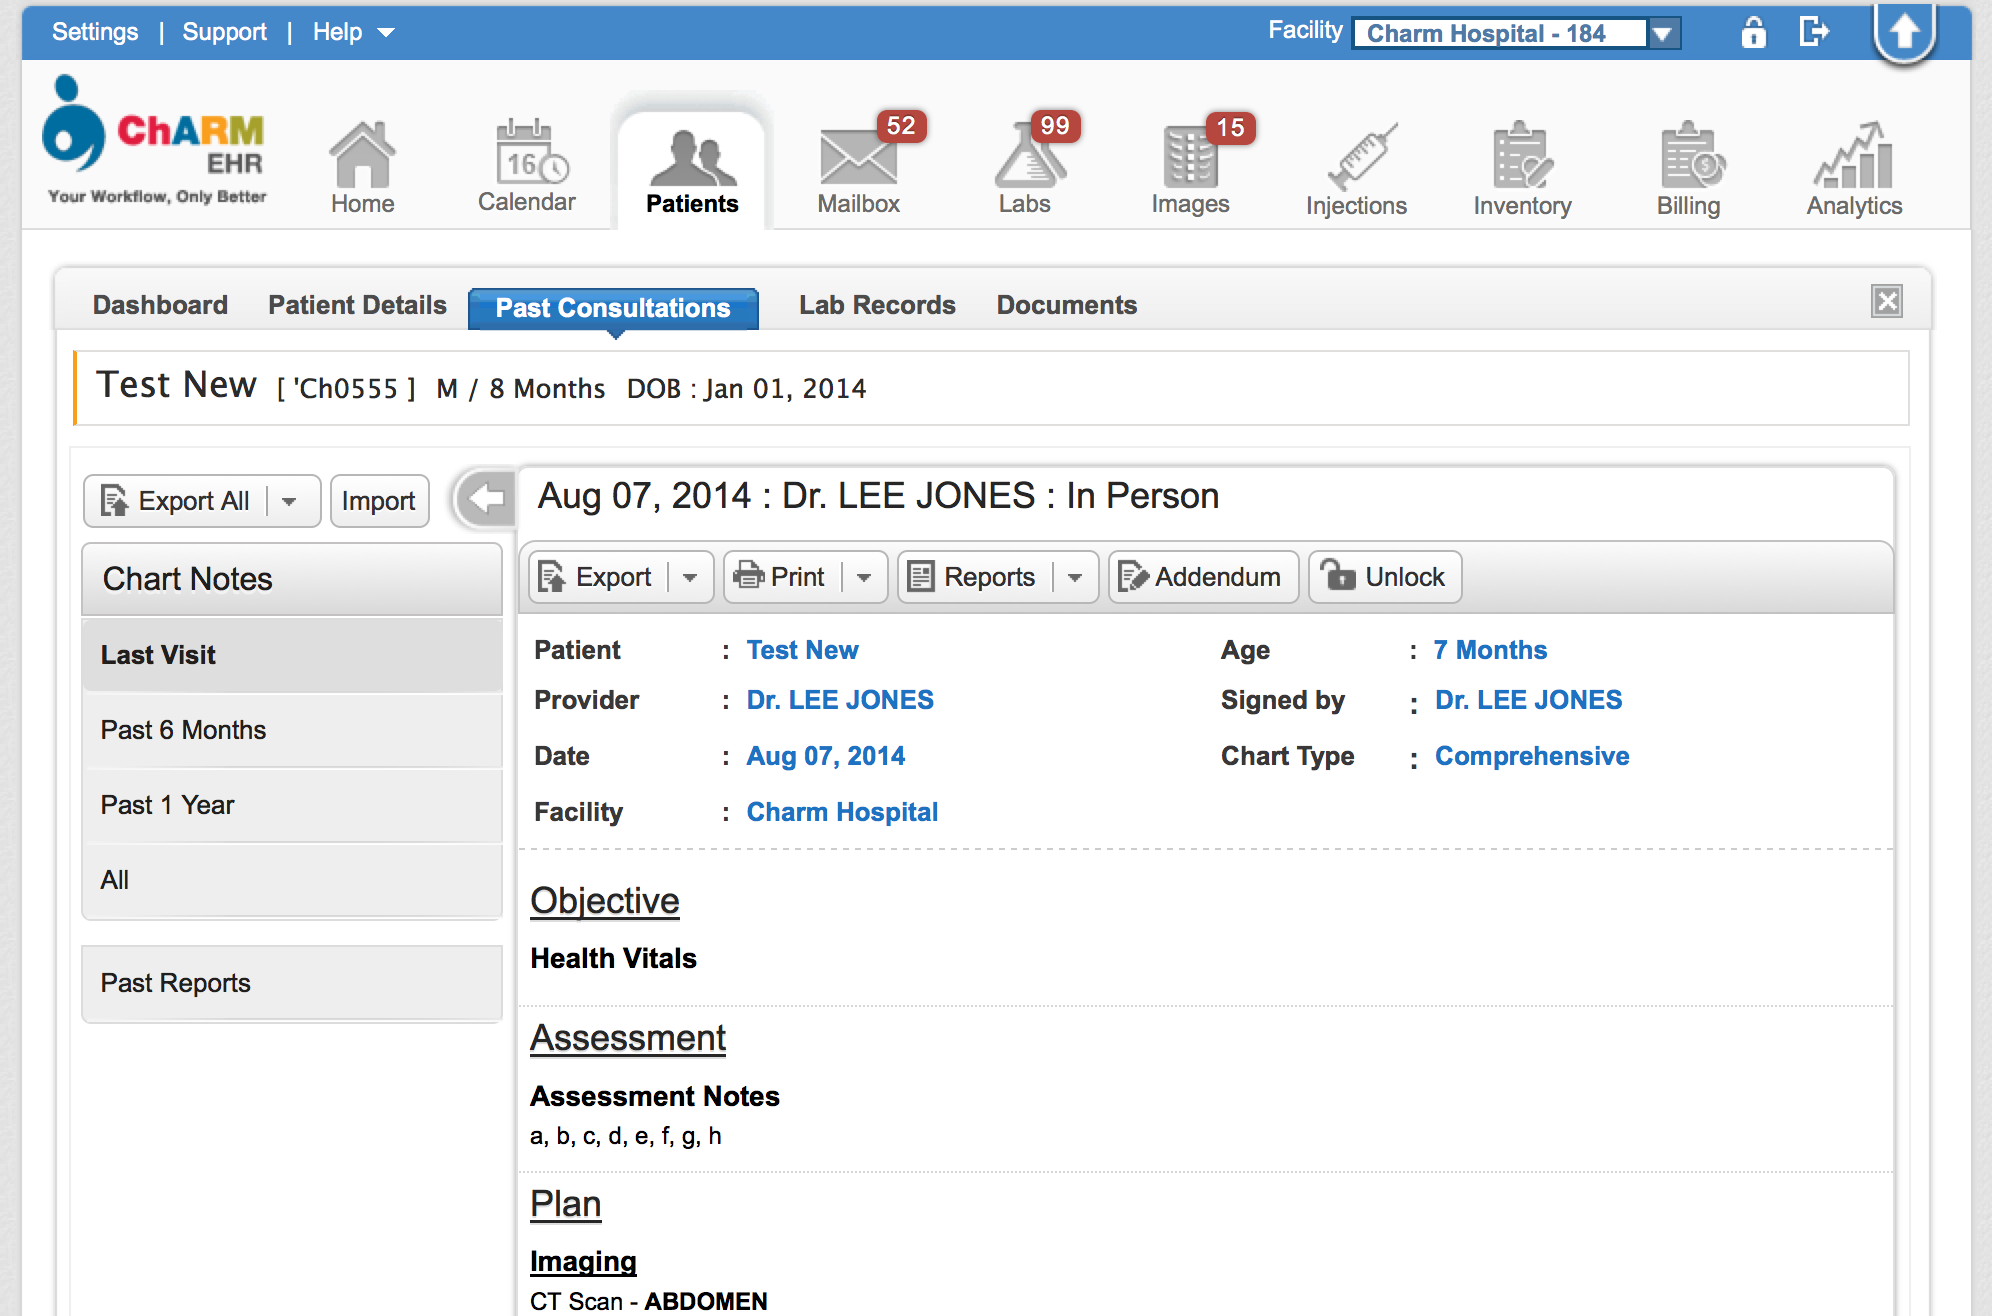Expand the Export All options arrow
1992x1316 pixels.
291,500
